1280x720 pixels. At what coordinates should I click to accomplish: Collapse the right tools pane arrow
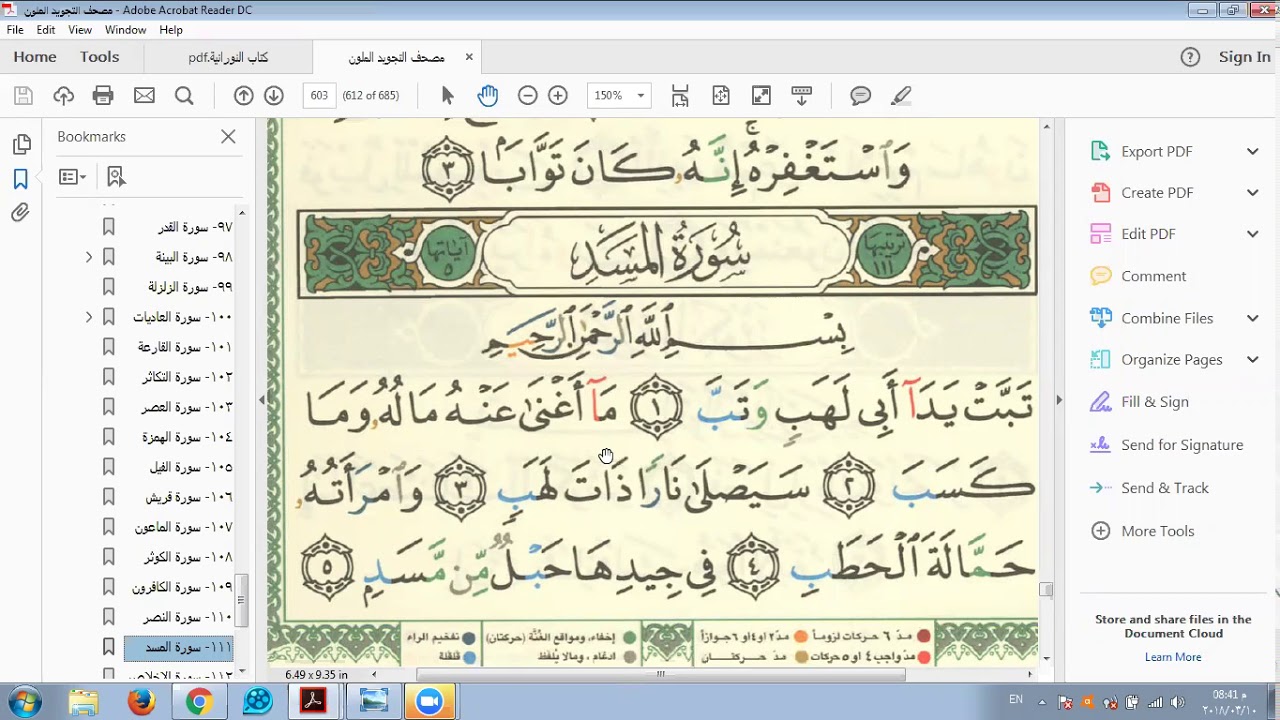pyautogui.click(x=1058, y=399)
